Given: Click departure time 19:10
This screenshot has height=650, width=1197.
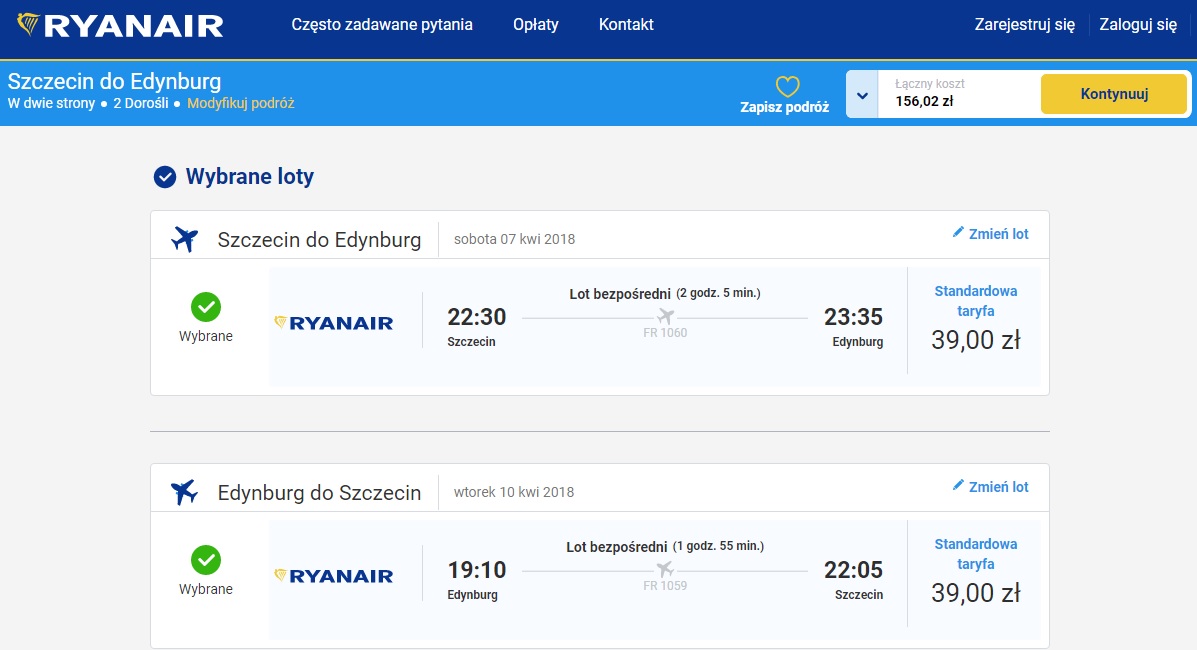Looking at the screenshot, I should point(477,570).
